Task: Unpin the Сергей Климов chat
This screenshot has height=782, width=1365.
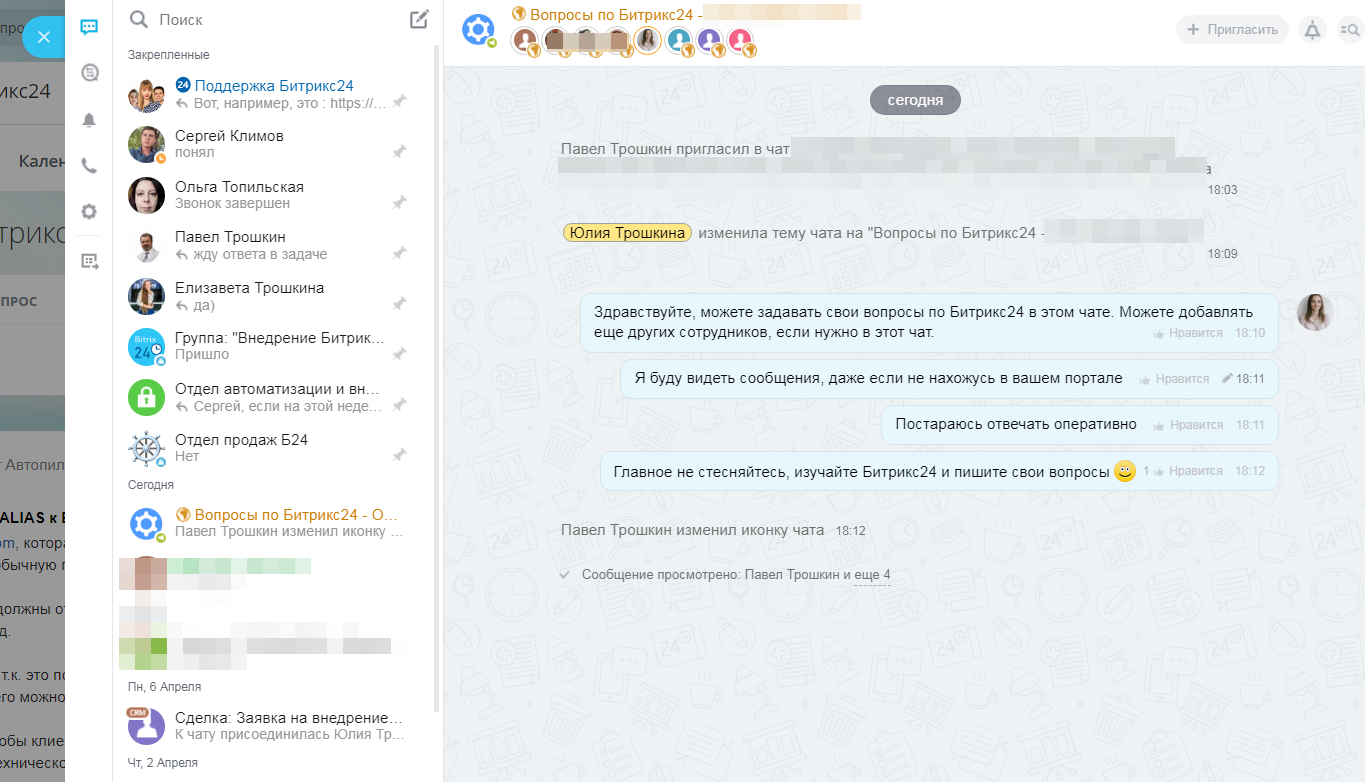Action: pos(399,150)
